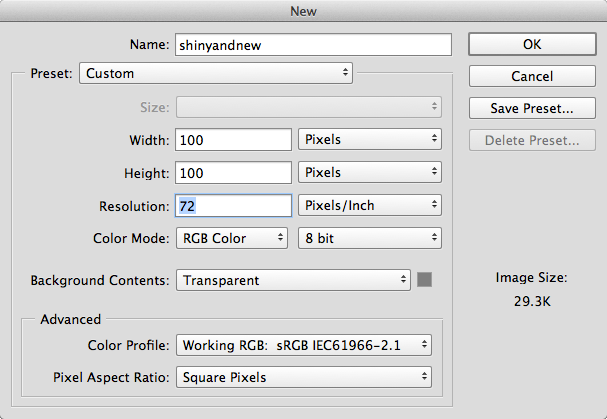Open Background Contents dropdown set to Transparent

point(293,280)
